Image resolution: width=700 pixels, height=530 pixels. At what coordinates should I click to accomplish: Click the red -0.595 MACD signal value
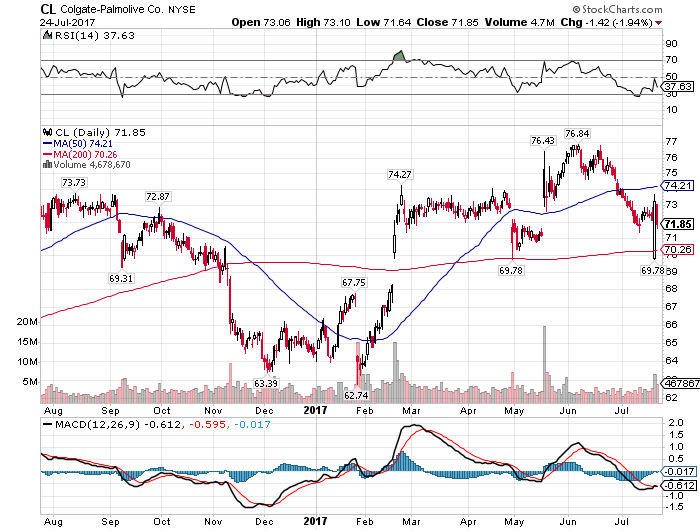pos(207,424)
